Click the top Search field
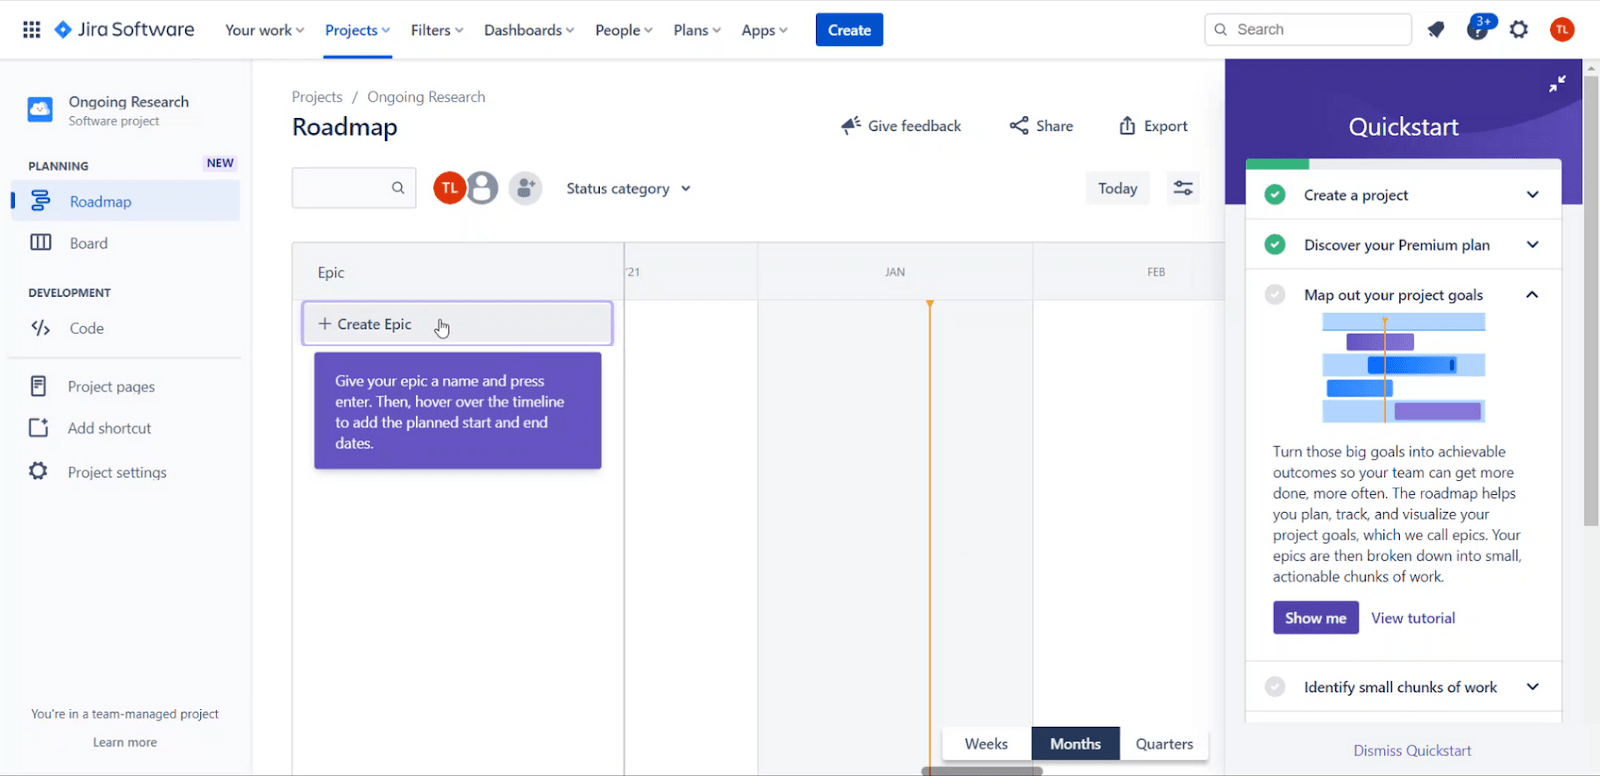The image size is (1600, 776). pos(1308,30)
